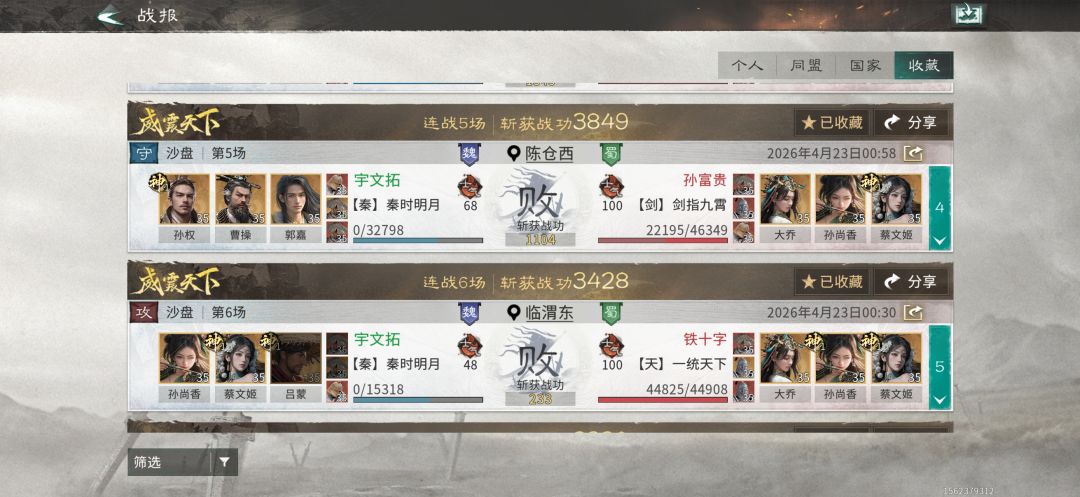Share the 连战6场 battle report via 分享
1080x497 pixels.
point(911,282)
